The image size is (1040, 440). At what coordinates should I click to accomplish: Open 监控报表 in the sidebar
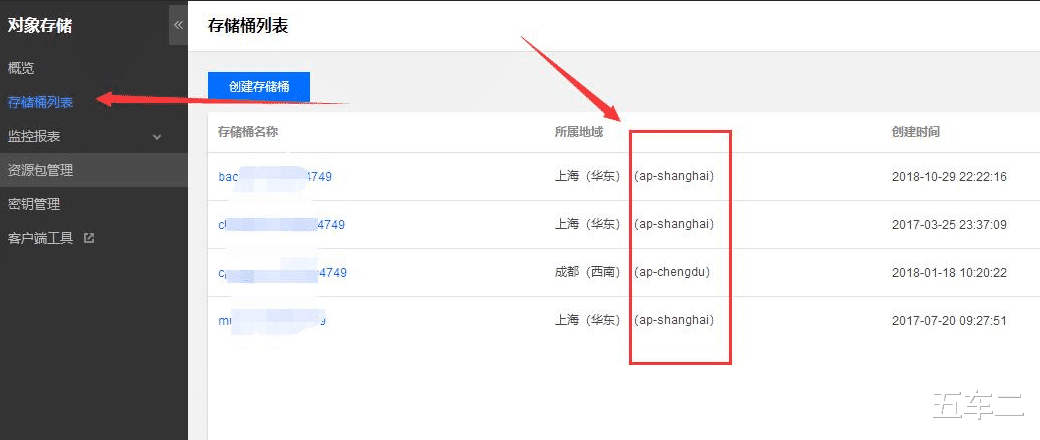pyautogui.click(x=34, y=136)
